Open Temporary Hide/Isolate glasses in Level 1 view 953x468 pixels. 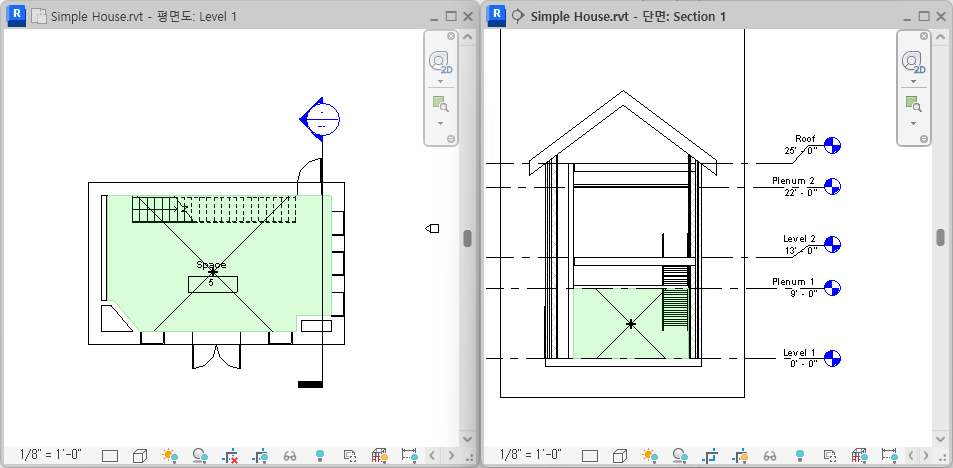(291, 455)
